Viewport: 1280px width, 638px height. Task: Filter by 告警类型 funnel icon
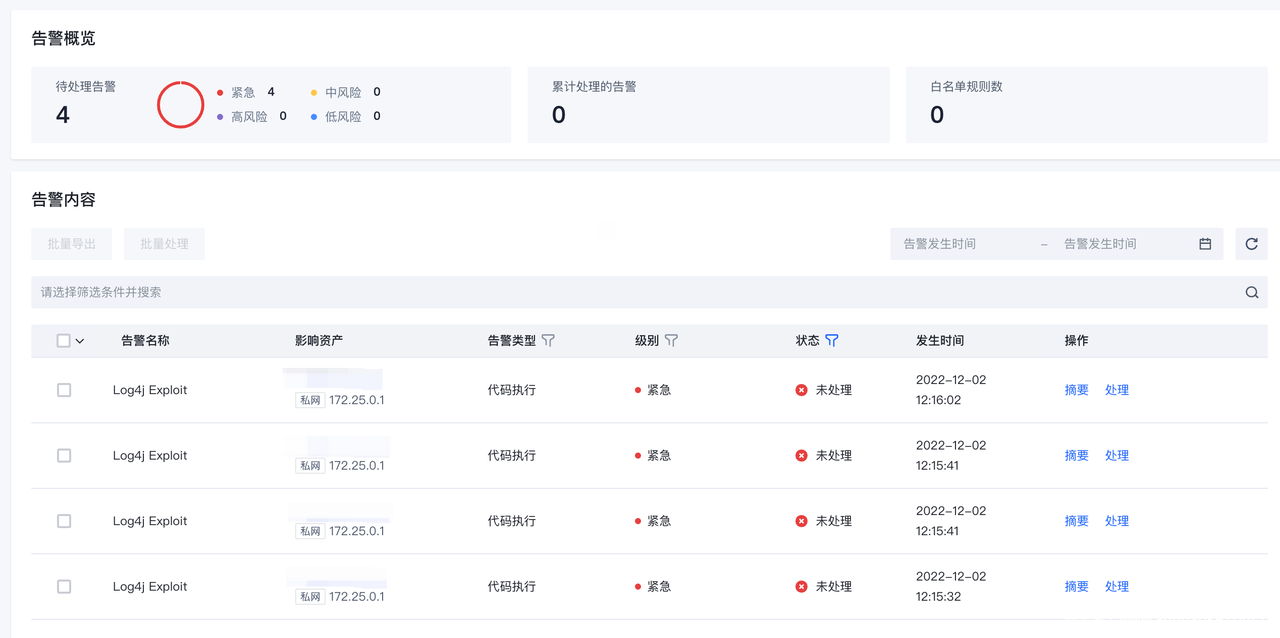pyautogui.click(x=548, y=341)
